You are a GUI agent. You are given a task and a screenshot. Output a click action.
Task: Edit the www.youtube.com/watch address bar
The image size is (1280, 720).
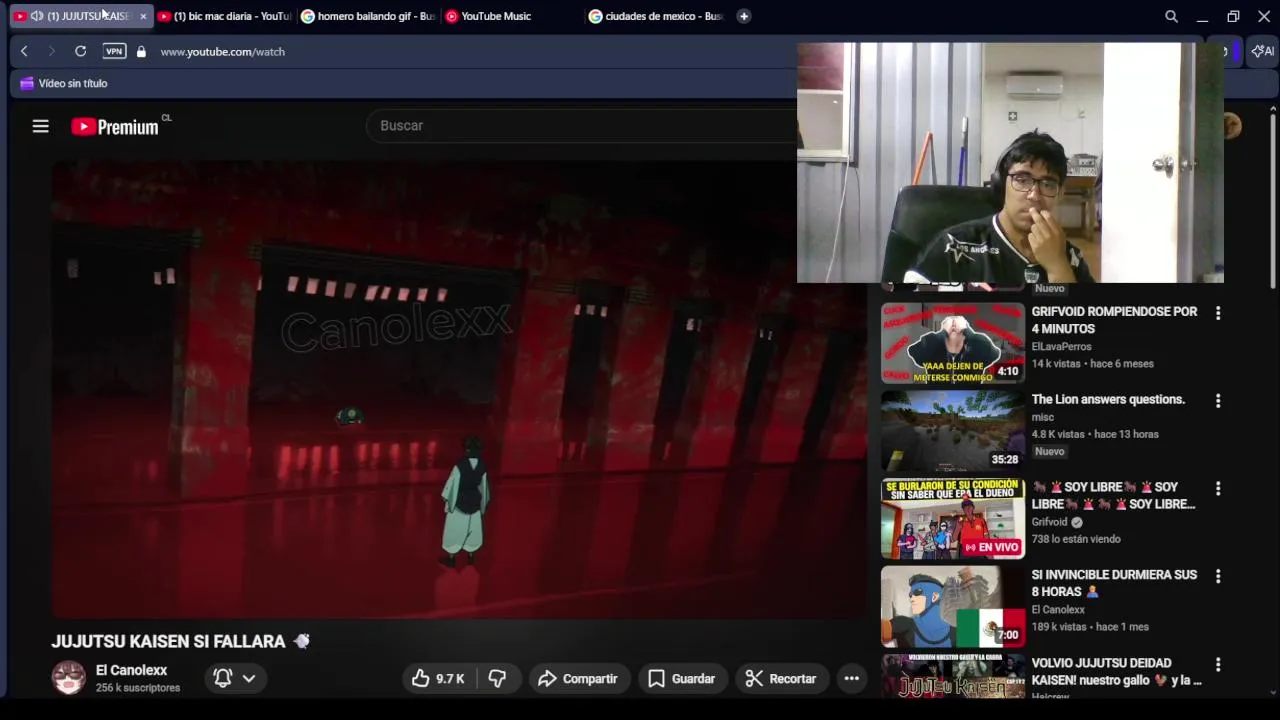coord(222,51)
